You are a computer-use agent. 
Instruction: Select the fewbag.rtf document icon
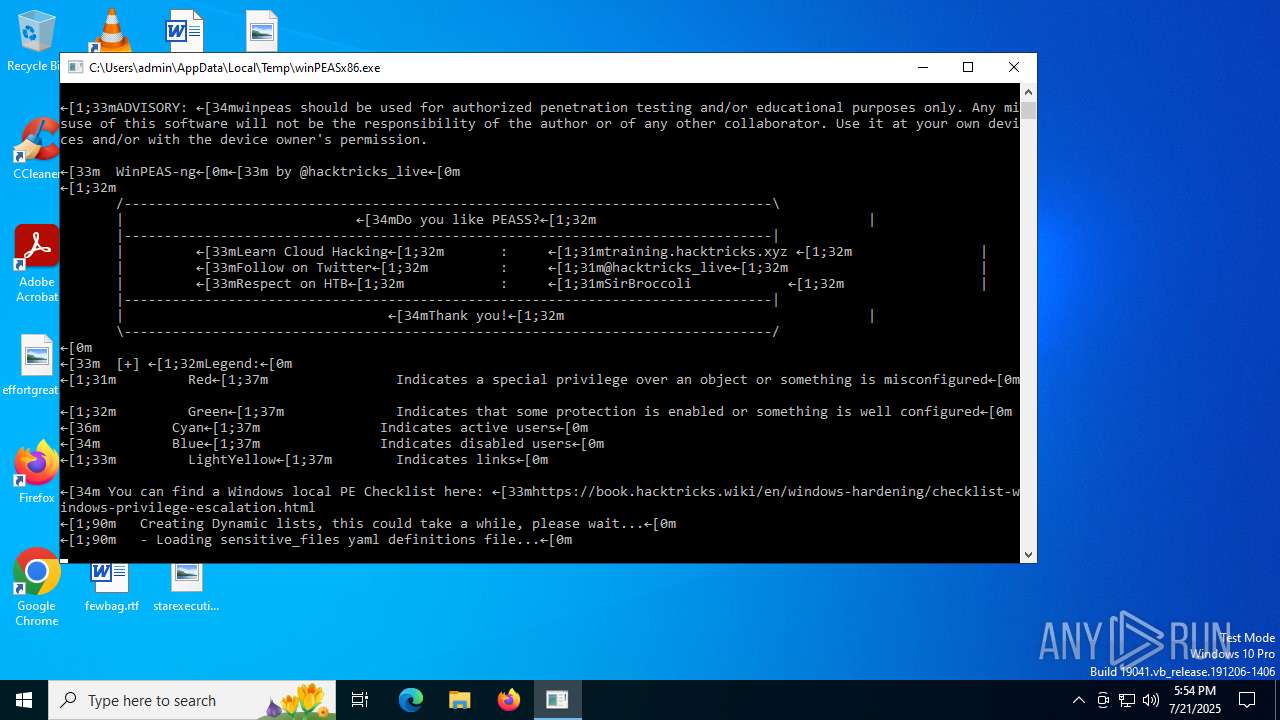[112, 588]
